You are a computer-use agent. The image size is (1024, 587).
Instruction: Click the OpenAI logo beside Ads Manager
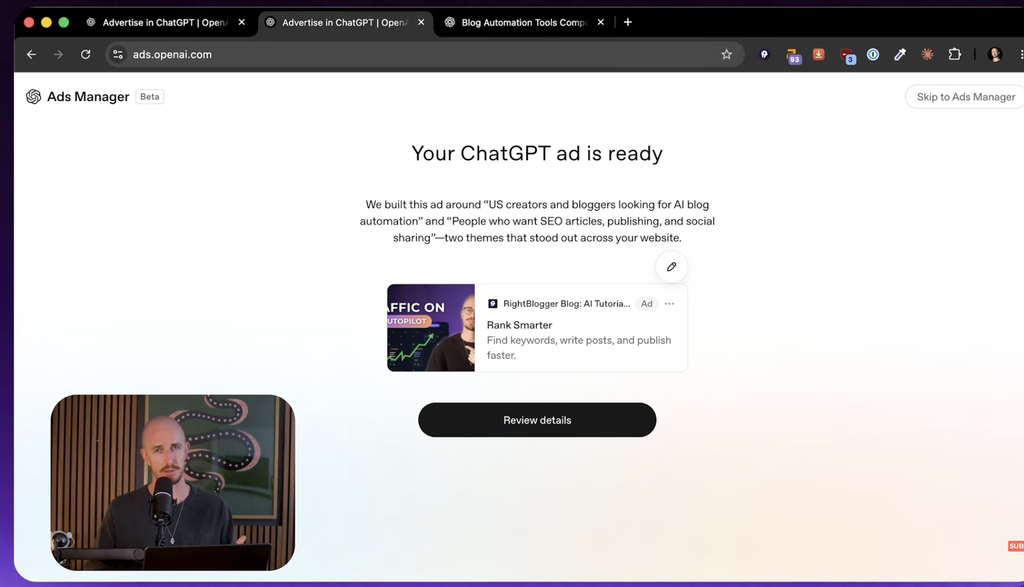click(x=33, y=97)
